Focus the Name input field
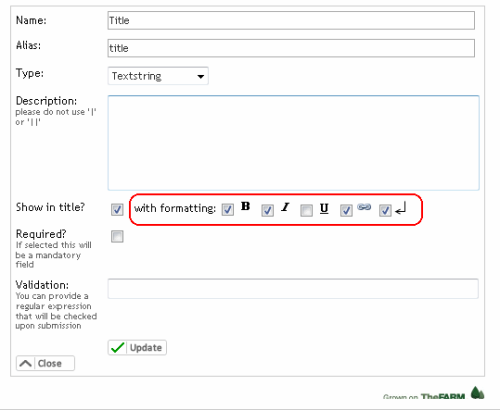This screenshot has width=500, height=410. tap(291, 20)
